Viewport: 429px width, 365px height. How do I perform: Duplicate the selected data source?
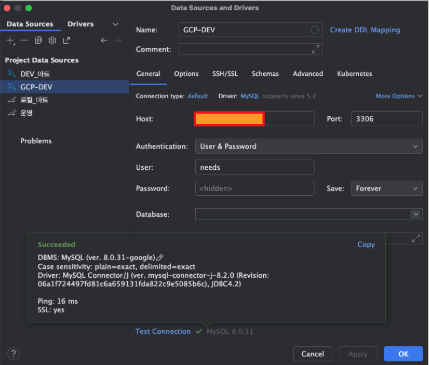coord(38,40)
